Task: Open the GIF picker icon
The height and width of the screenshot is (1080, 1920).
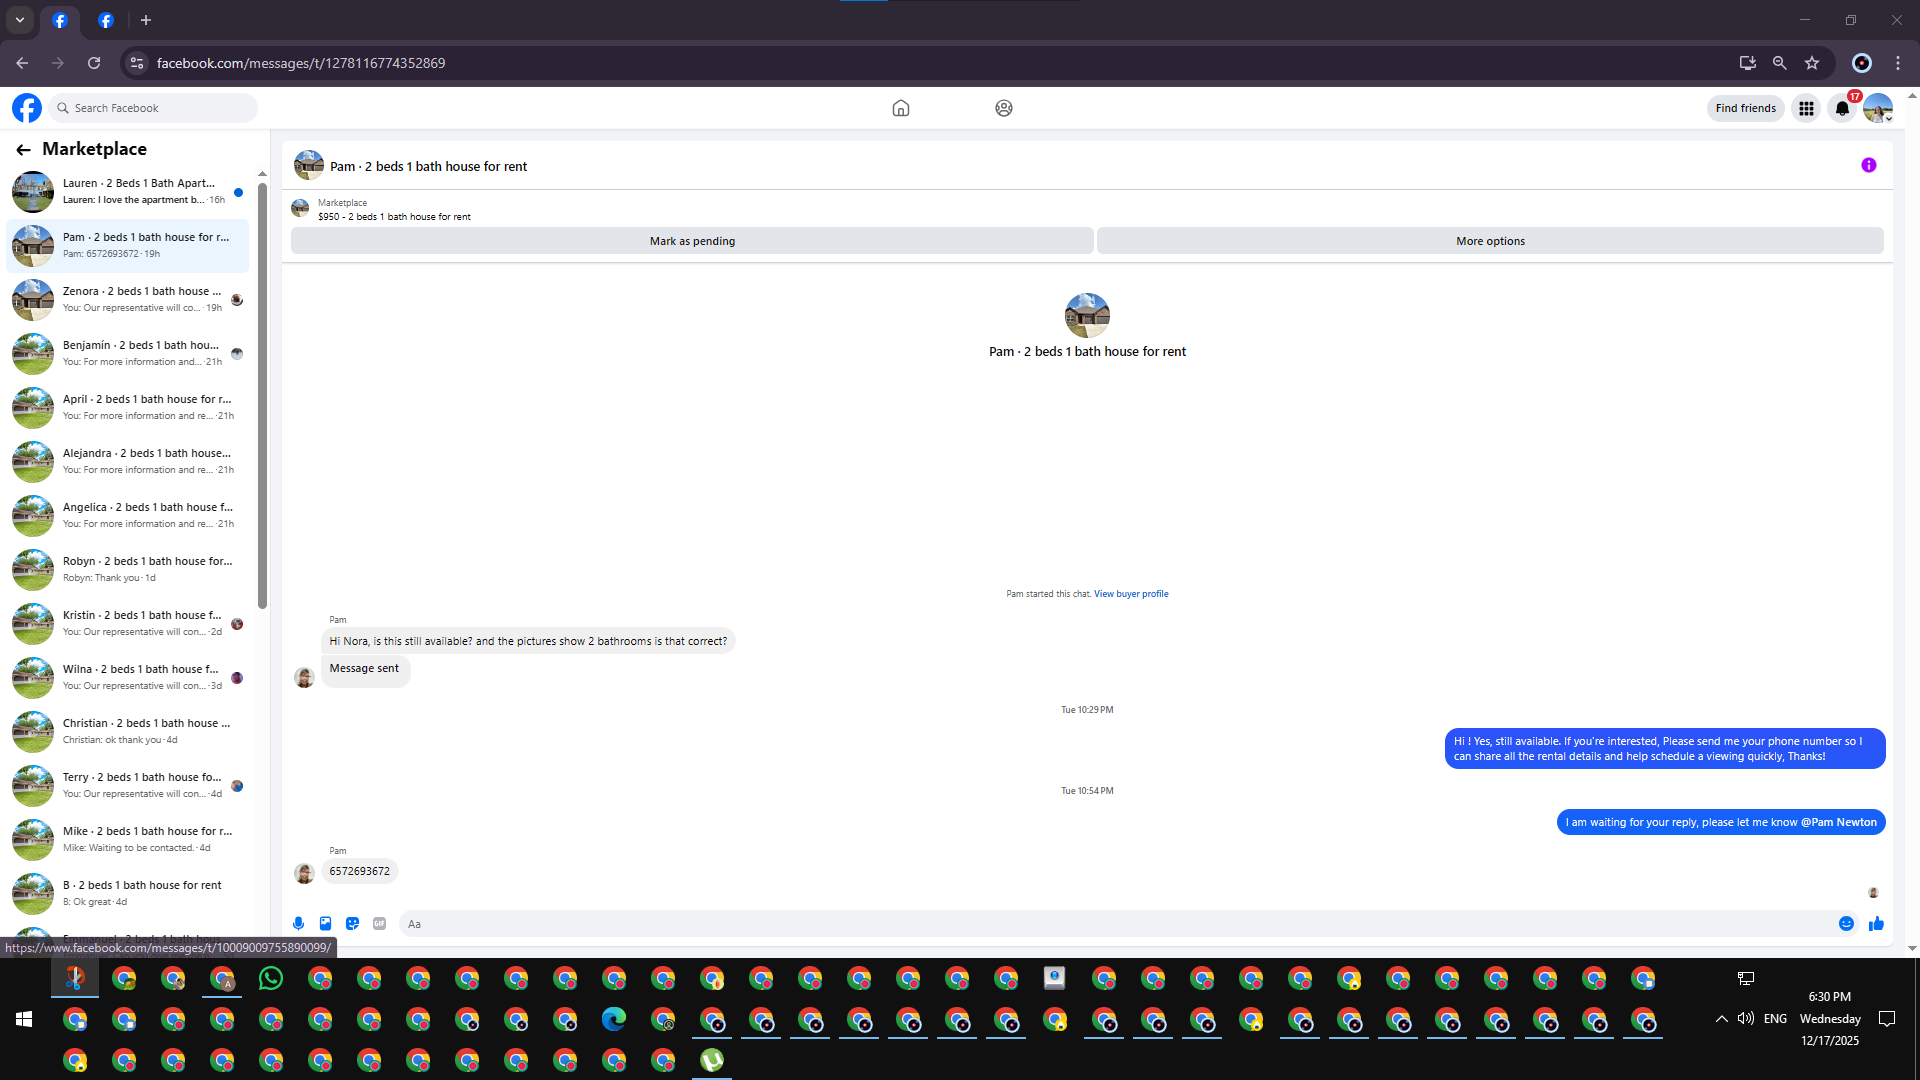Action: point(379,924)
